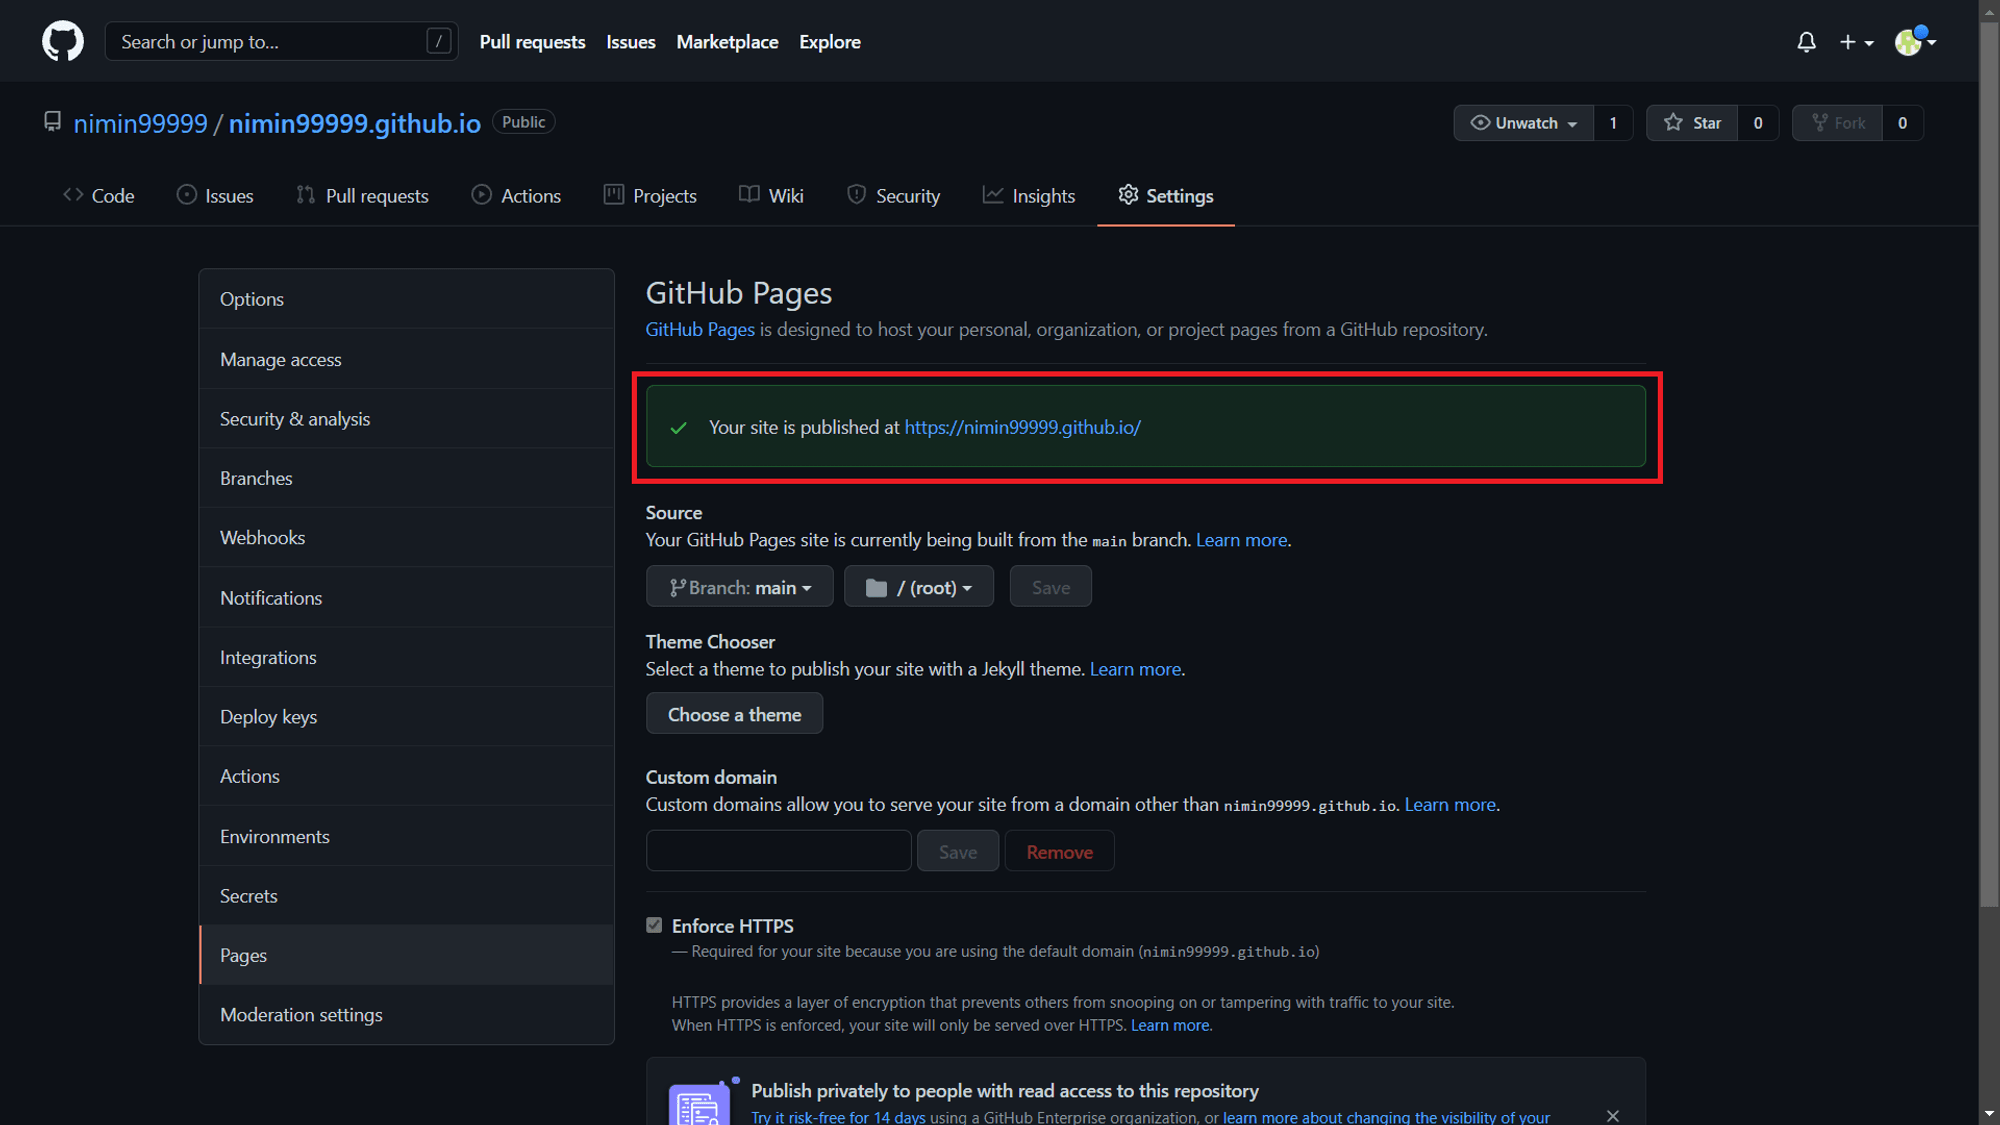The width and height of the screenshot is (2000, 1125).
Task: Open Deploy keys settings
Action: pos(406,717)
